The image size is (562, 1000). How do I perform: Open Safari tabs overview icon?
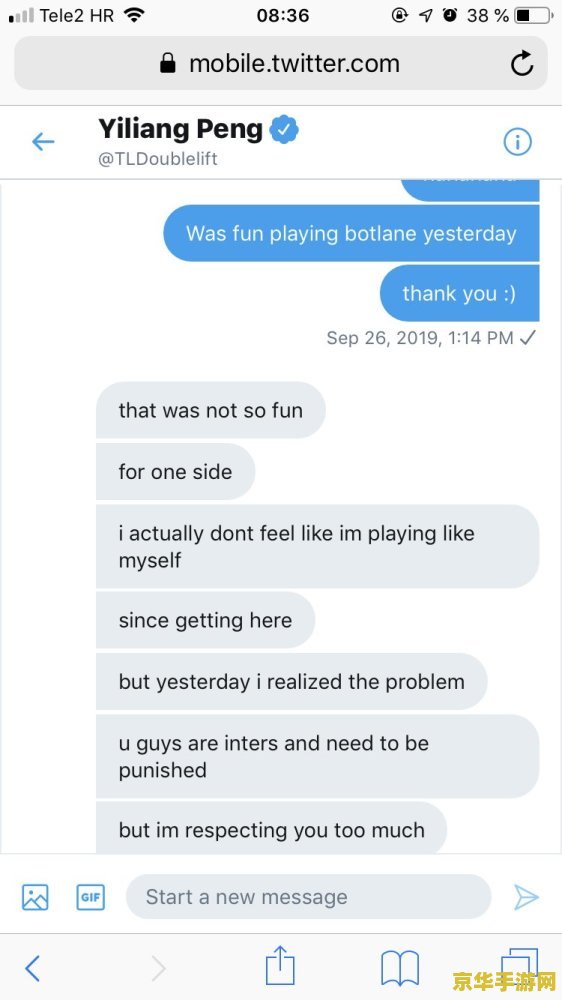pos(518,967)
